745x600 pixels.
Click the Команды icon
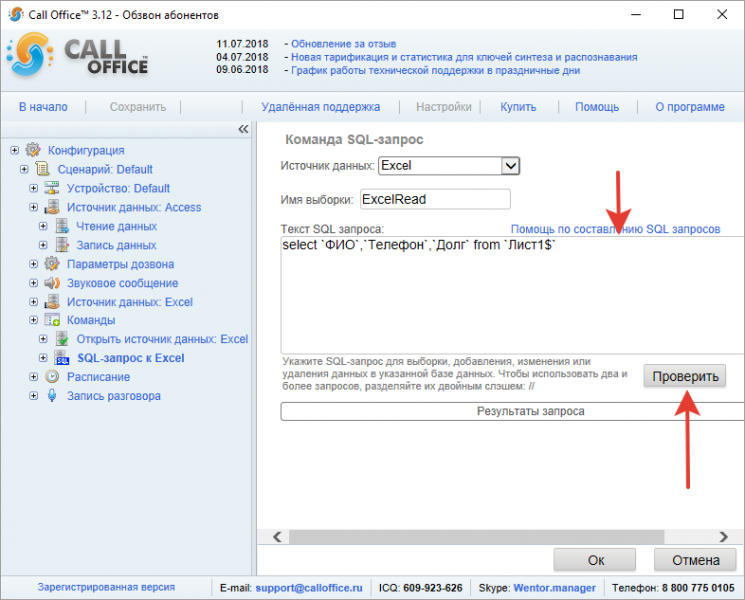tap(52, 320)
